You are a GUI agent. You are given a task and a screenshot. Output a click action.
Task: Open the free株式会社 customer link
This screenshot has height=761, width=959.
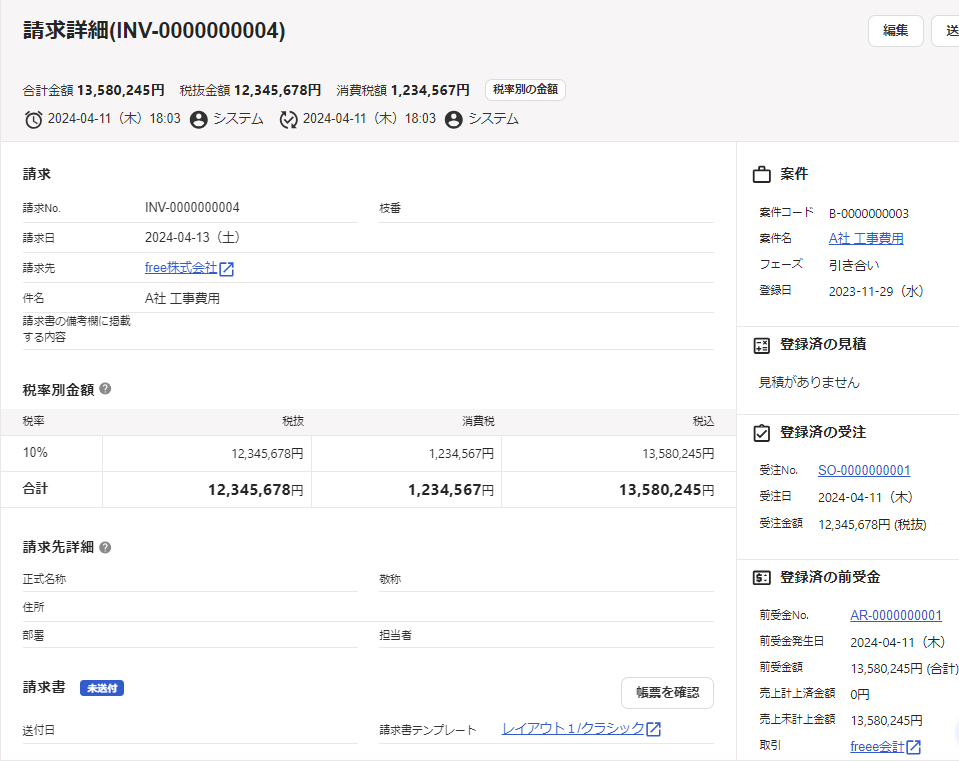pos(181,268)
